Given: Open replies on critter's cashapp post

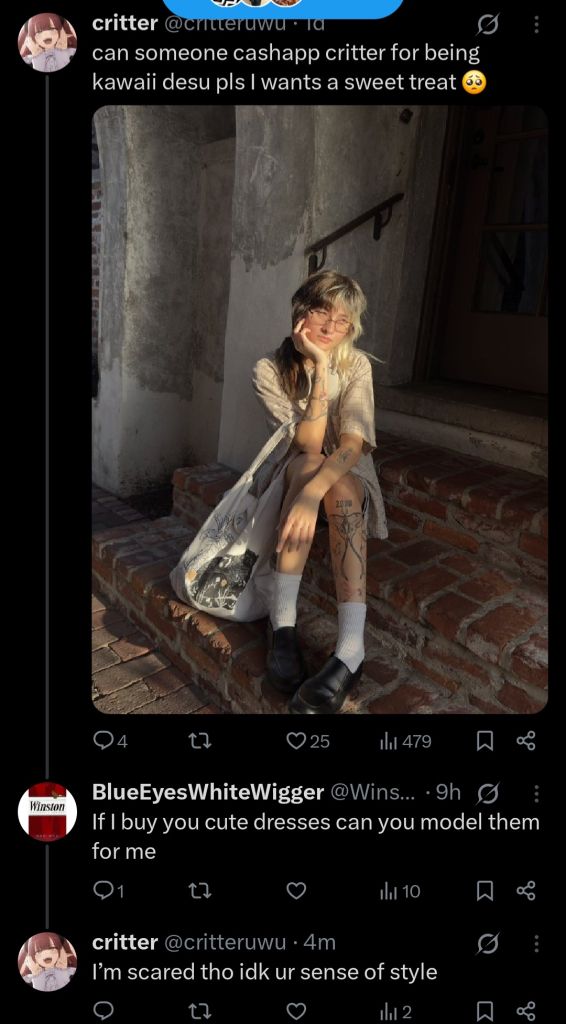Looking at the screenshot, I should click(x=110, y=741).
